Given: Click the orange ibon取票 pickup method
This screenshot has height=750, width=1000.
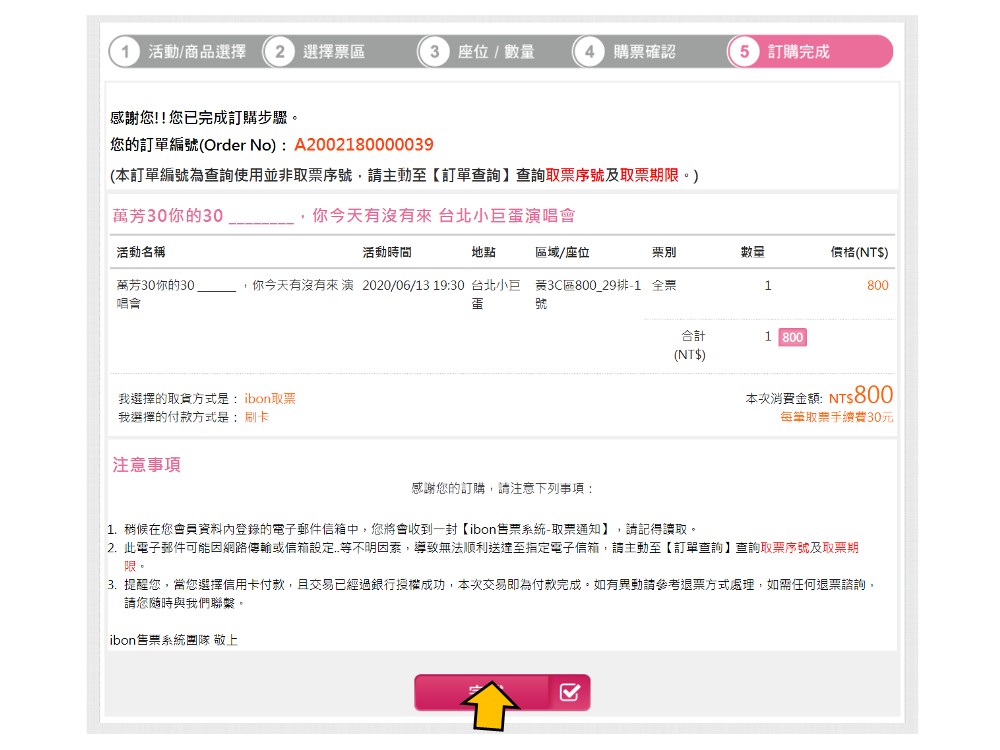Looking at the screenshot, I should [270, 399].
